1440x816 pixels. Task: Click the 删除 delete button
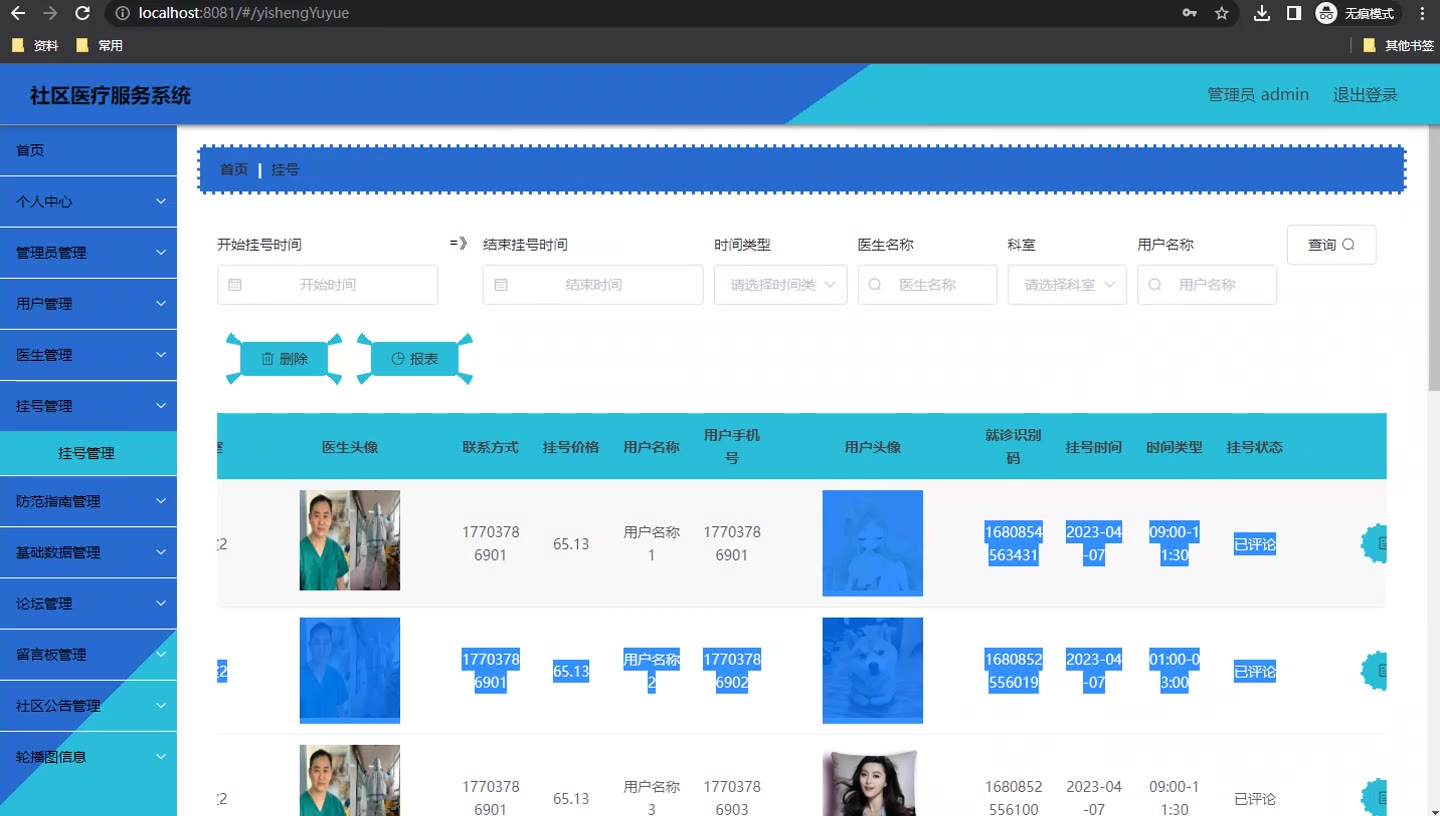coord(284,359)
